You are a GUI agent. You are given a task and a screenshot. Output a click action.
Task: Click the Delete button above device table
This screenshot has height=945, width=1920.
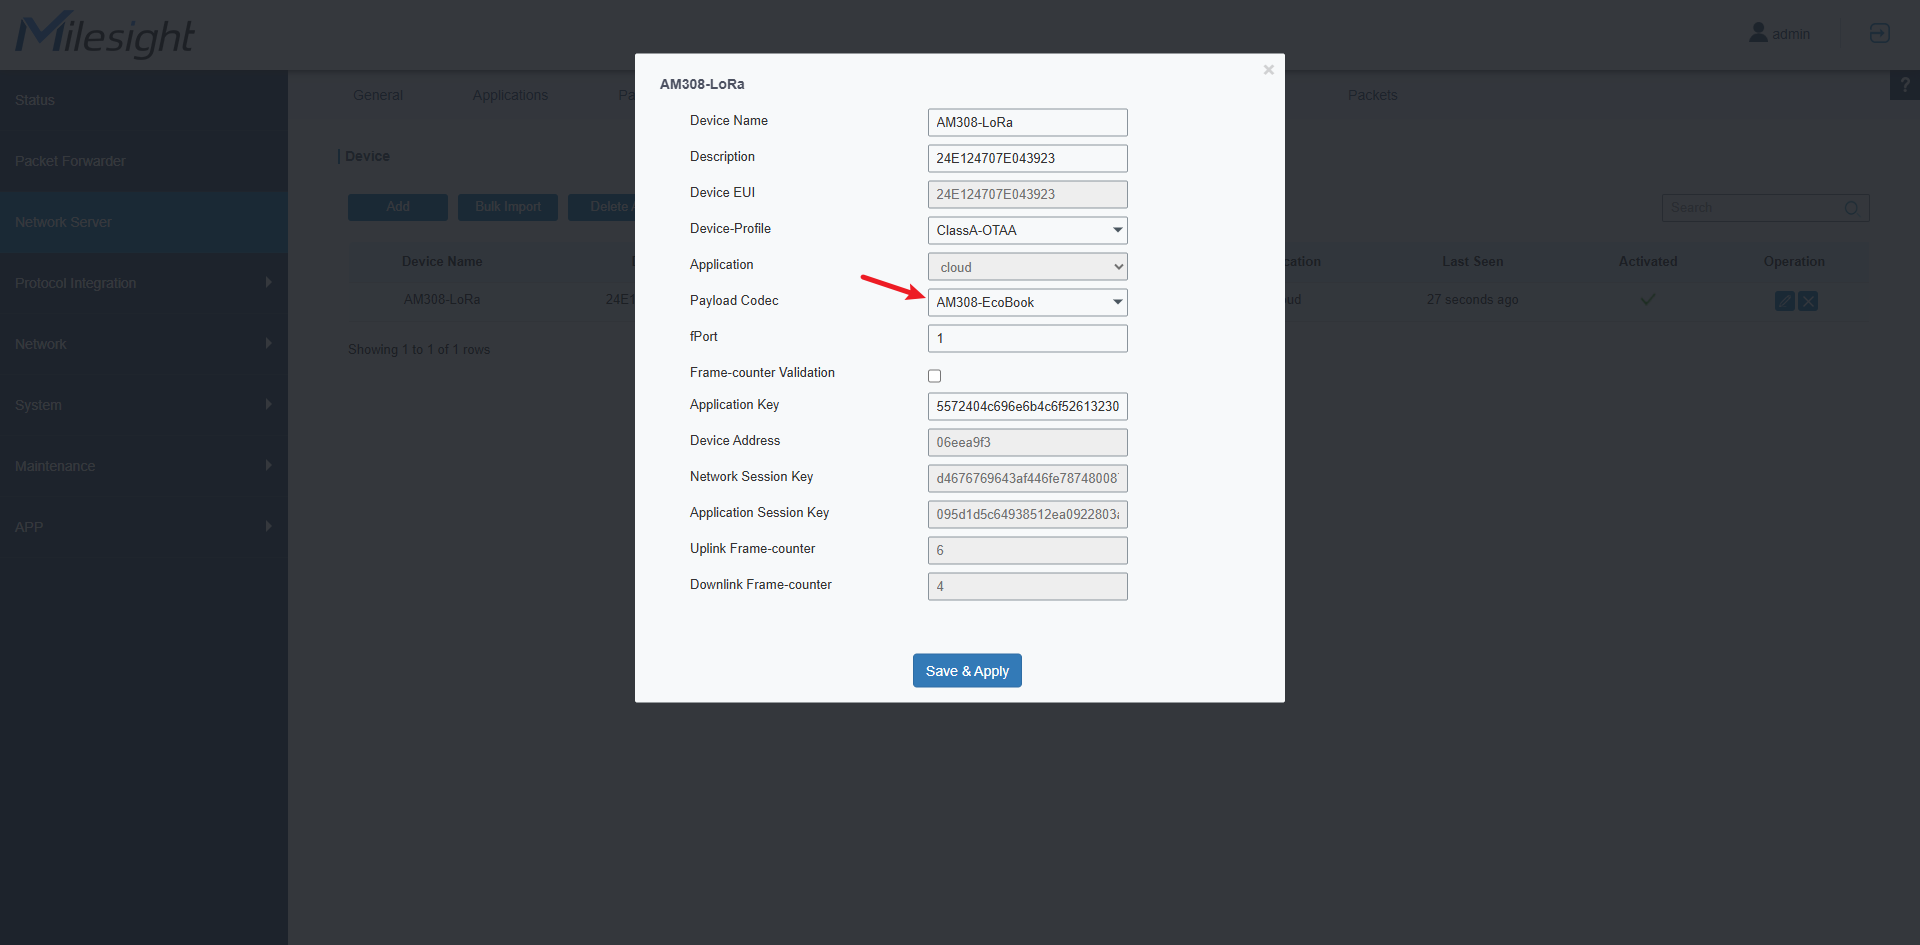(x=602, y=207)
